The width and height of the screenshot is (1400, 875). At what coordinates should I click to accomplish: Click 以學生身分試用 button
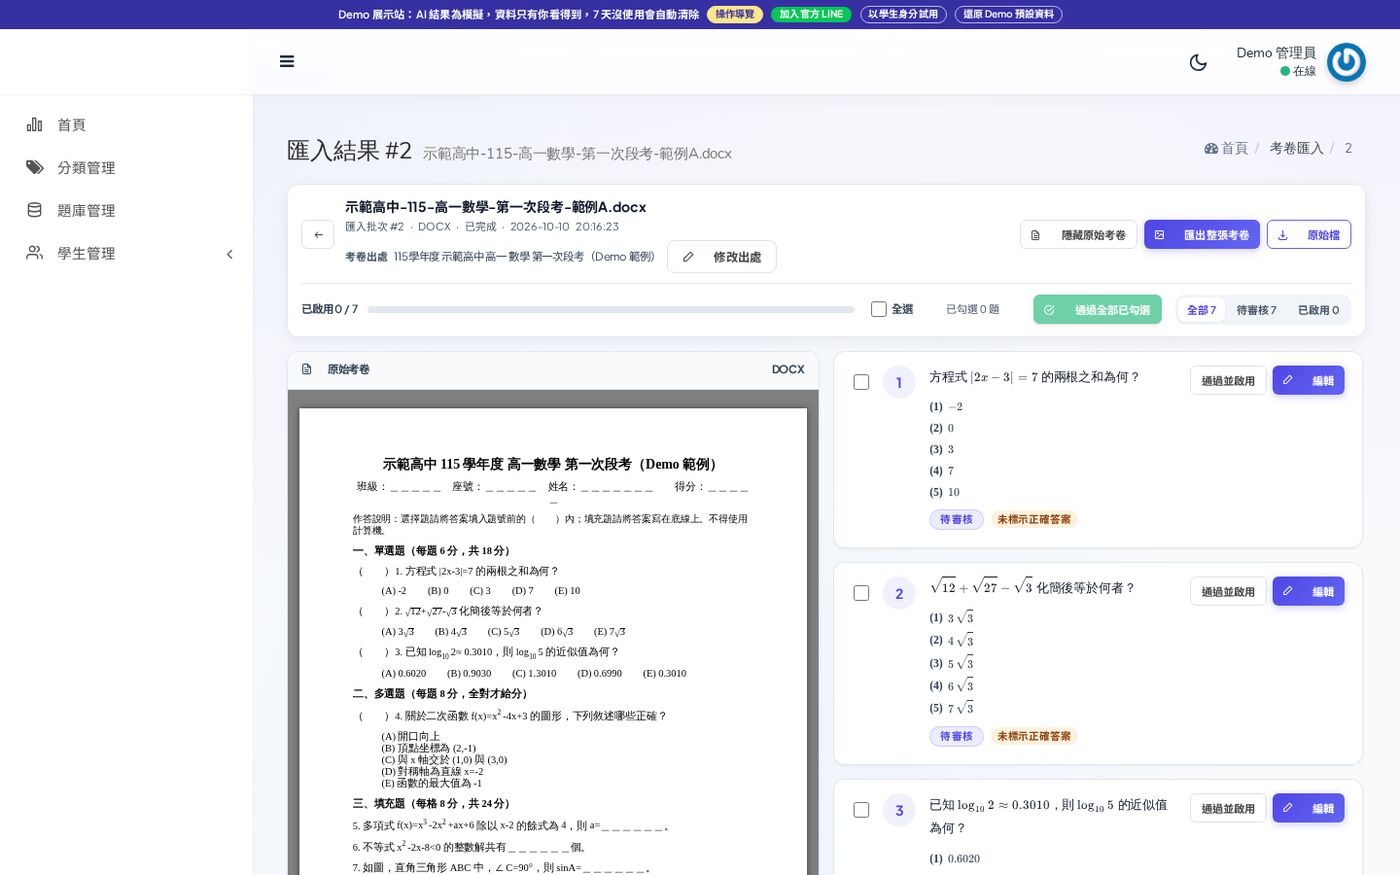(x=903, y=14)
